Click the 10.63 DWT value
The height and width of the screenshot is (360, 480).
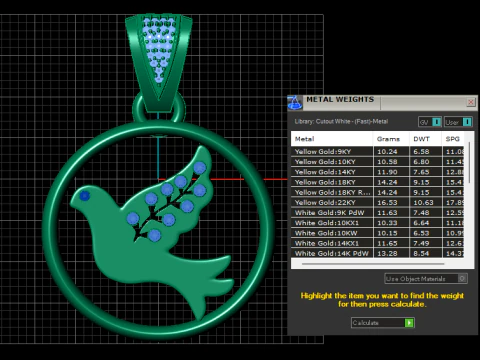(x=423, y=203)
